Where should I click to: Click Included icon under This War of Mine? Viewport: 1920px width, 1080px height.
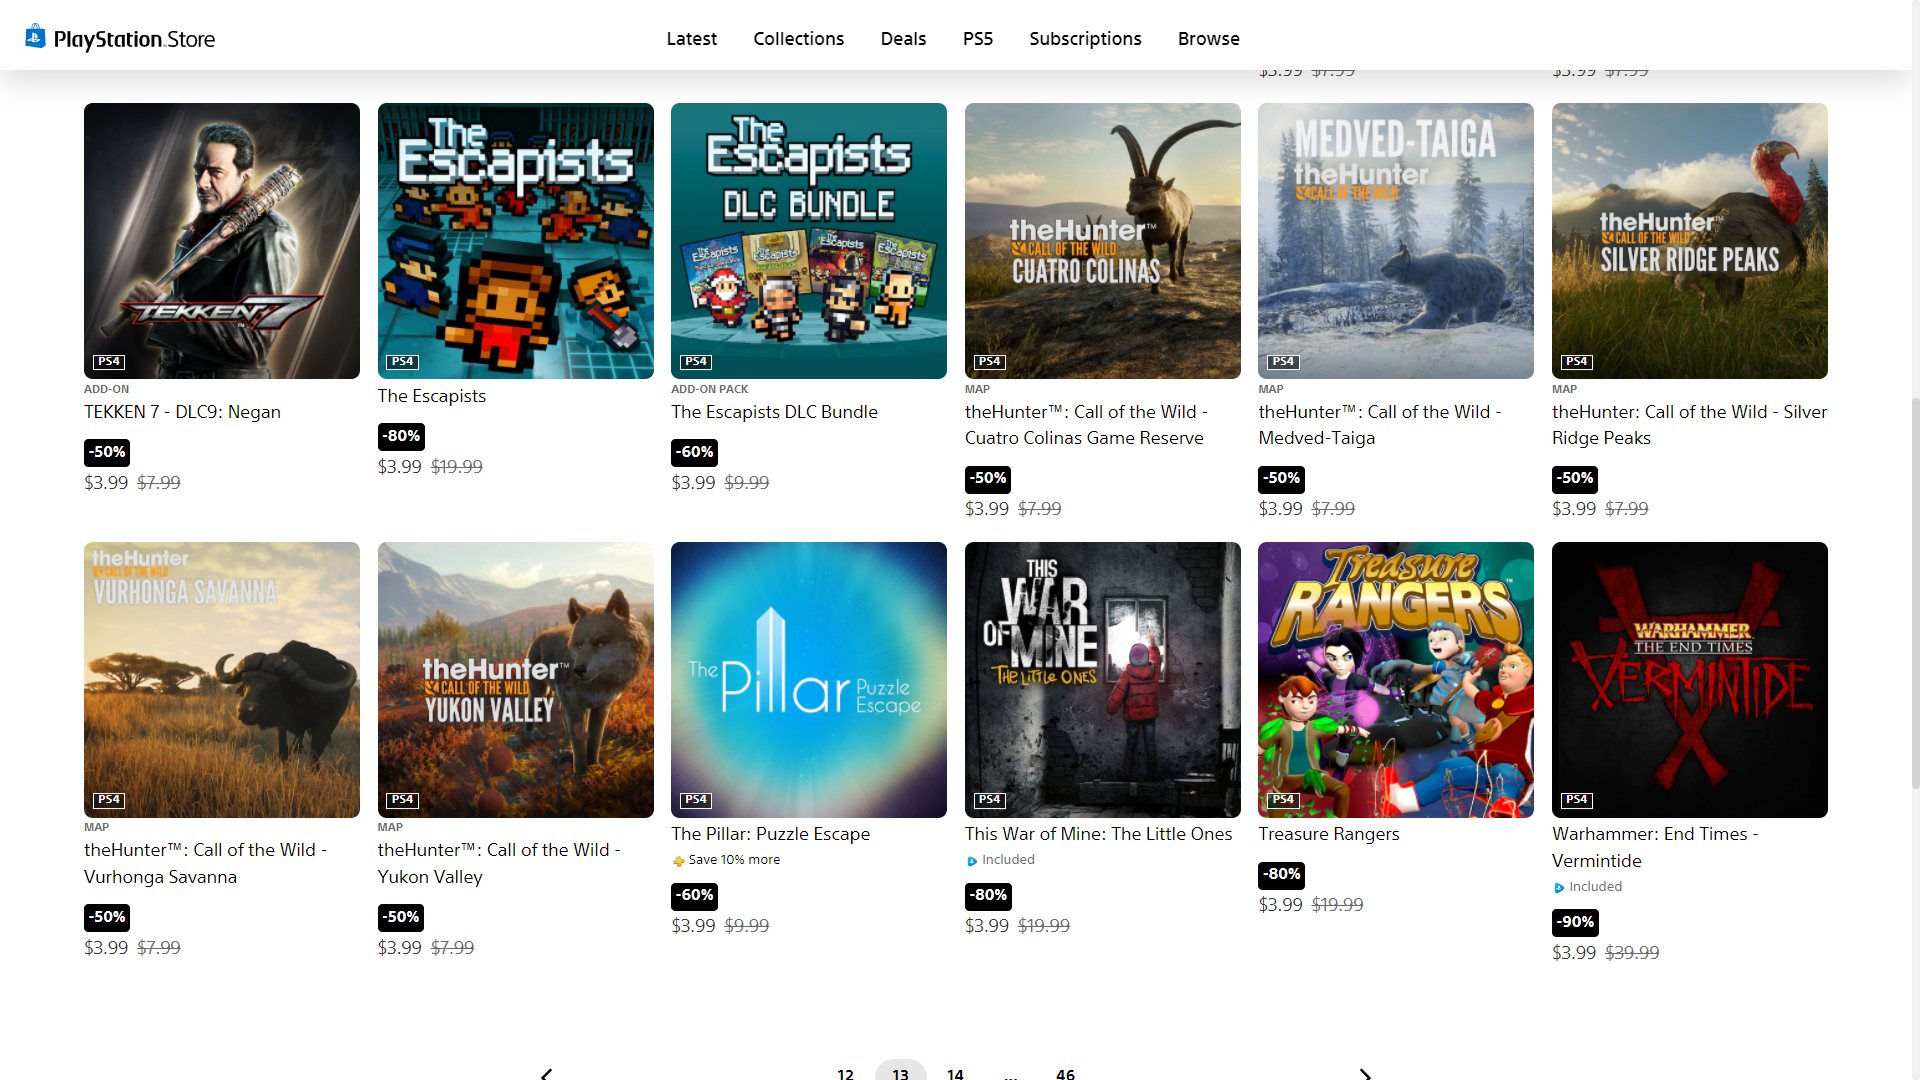[972, 861]
